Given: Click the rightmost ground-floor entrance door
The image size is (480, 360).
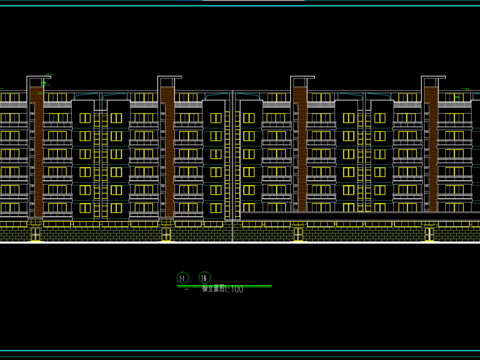Looking at the screenshot, I should click(x=429, y=234).
